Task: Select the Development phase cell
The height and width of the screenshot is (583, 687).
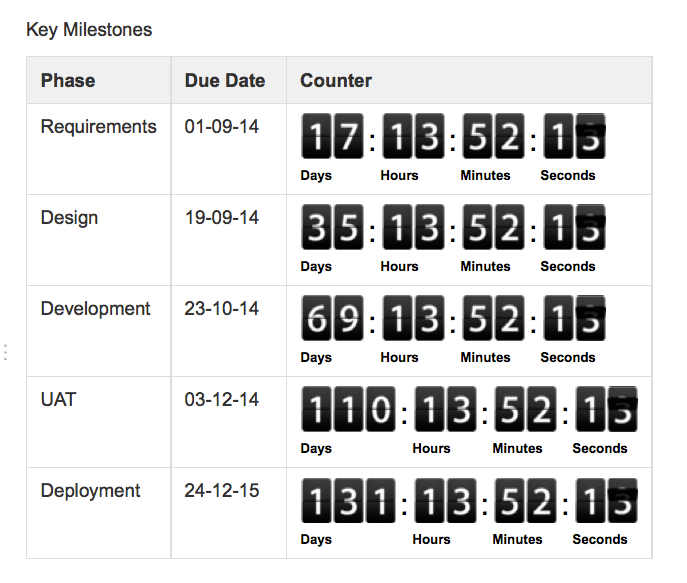Action: 96,309
